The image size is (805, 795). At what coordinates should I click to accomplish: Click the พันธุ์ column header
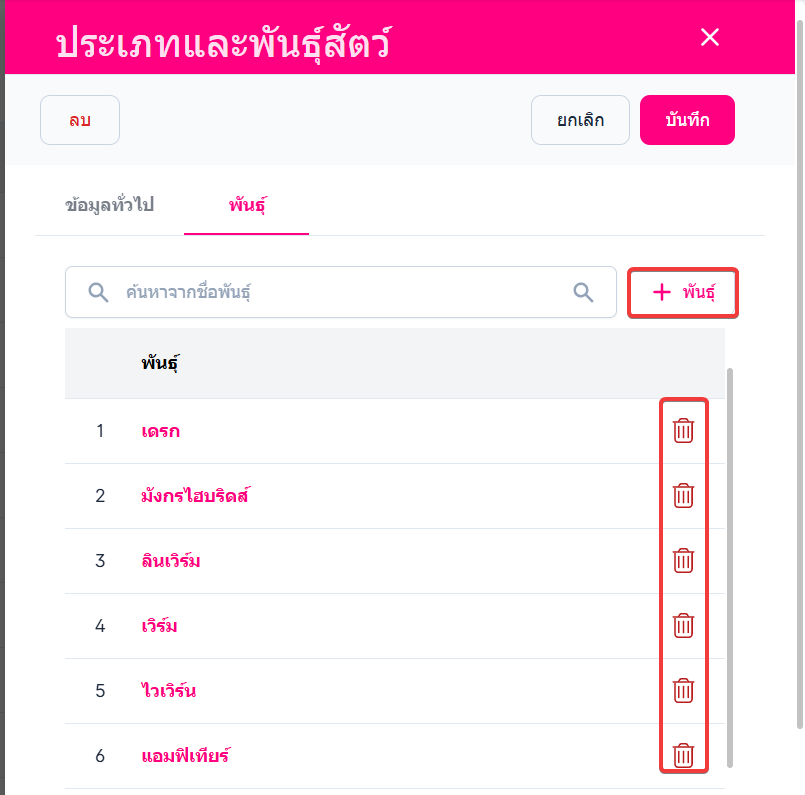click(160, 363)
